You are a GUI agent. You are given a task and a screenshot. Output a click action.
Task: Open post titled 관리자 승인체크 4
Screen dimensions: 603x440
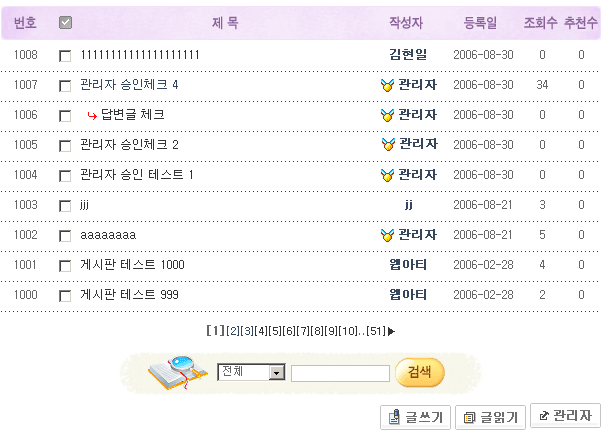tap(129, 85)
